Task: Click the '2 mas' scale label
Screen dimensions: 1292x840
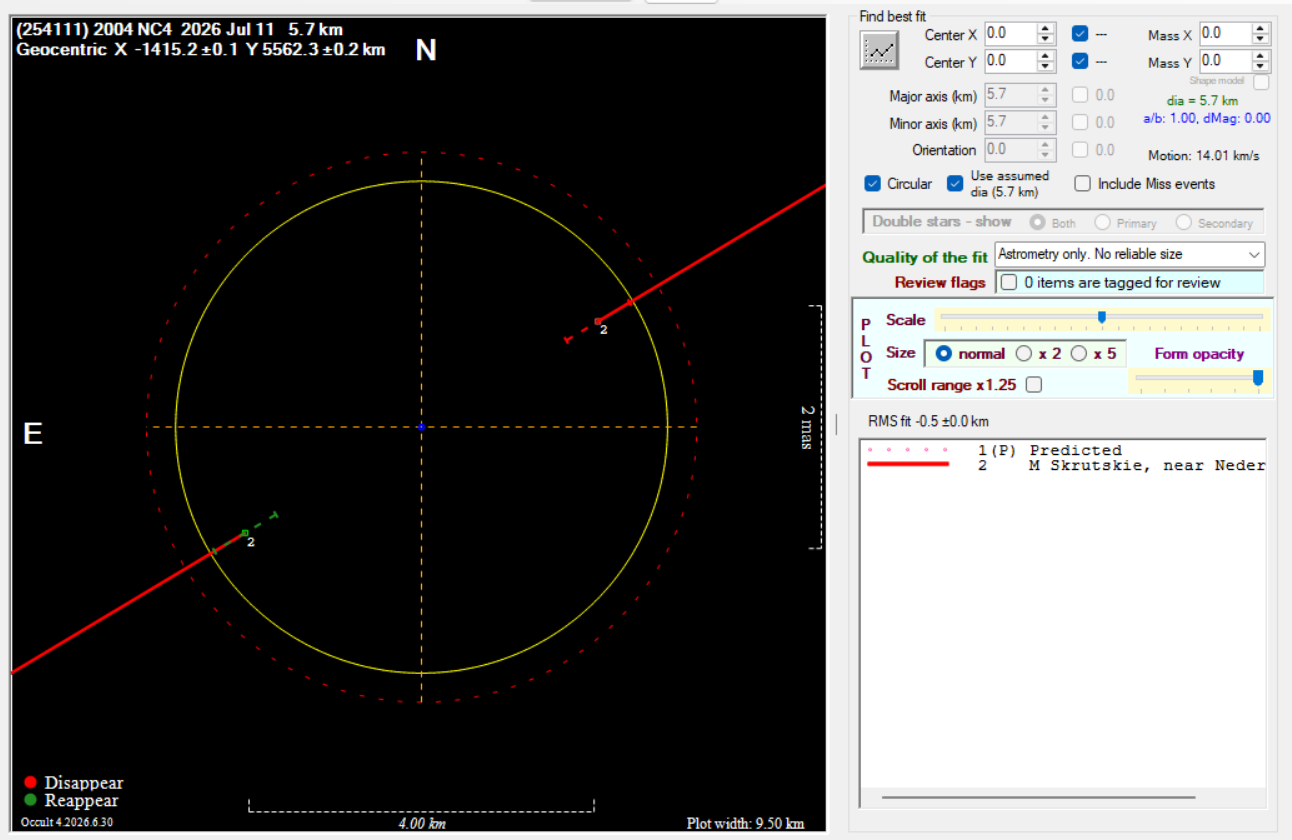Action: tap(806, 427)
